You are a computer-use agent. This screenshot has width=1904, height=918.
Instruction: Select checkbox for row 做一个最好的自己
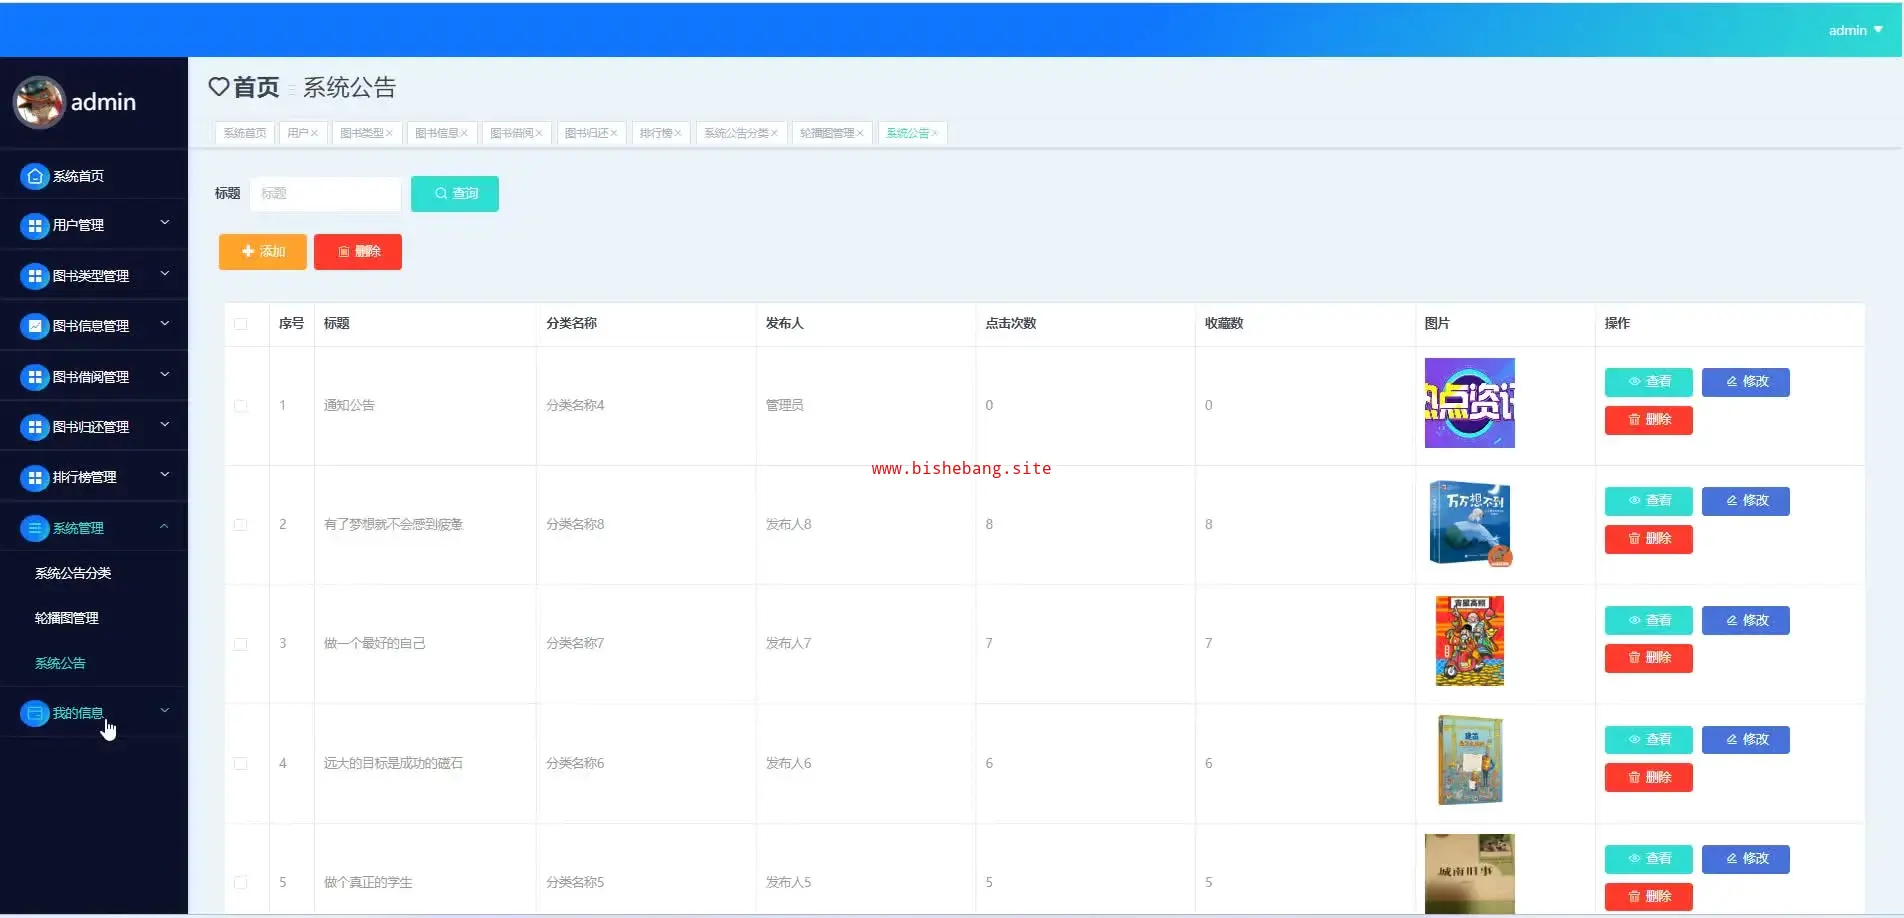click(x=241, y=644)
